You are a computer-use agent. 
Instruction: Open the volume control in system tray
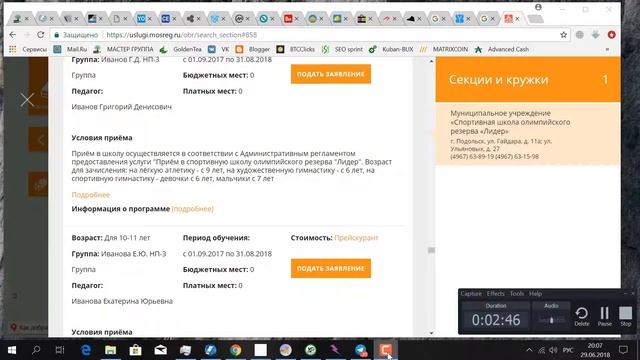click(x=553, y=350)
